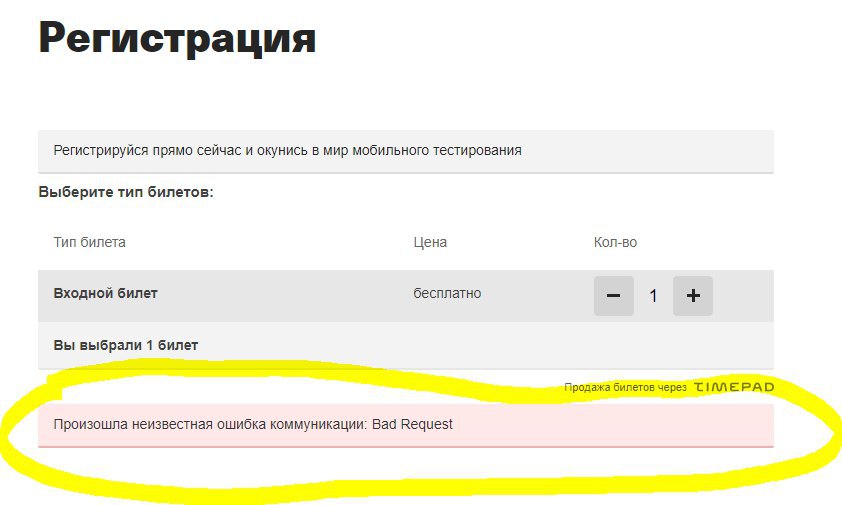This screenshot has width=842, height=505.
Task: Select the ticket quantity value 1
Action: tap(653, 295)
